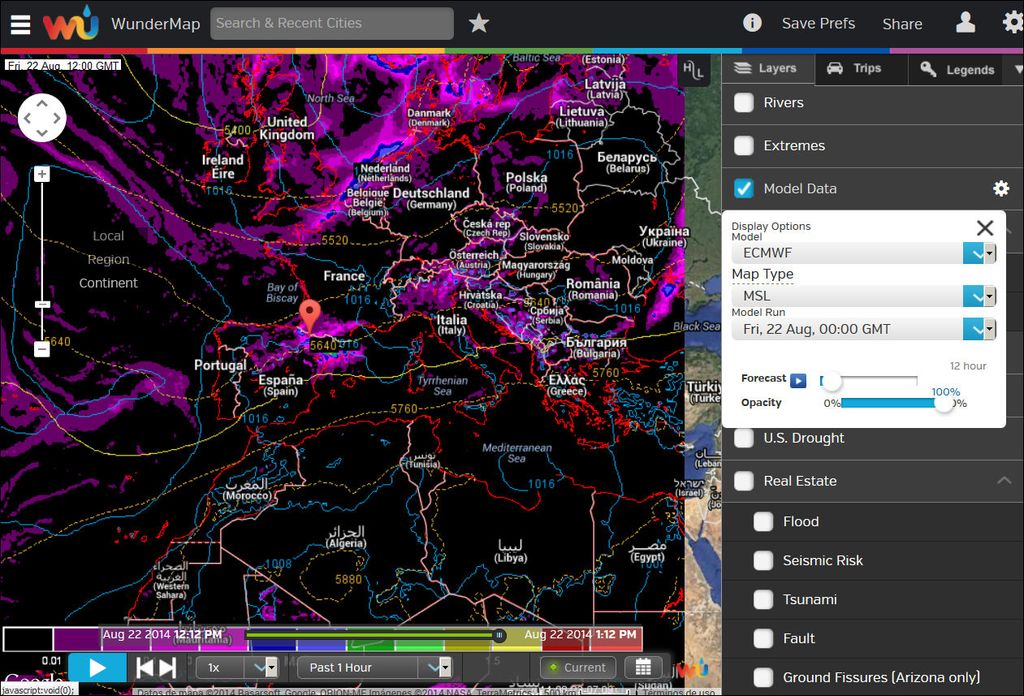Click the map zoom slider handle

(42, 305)
